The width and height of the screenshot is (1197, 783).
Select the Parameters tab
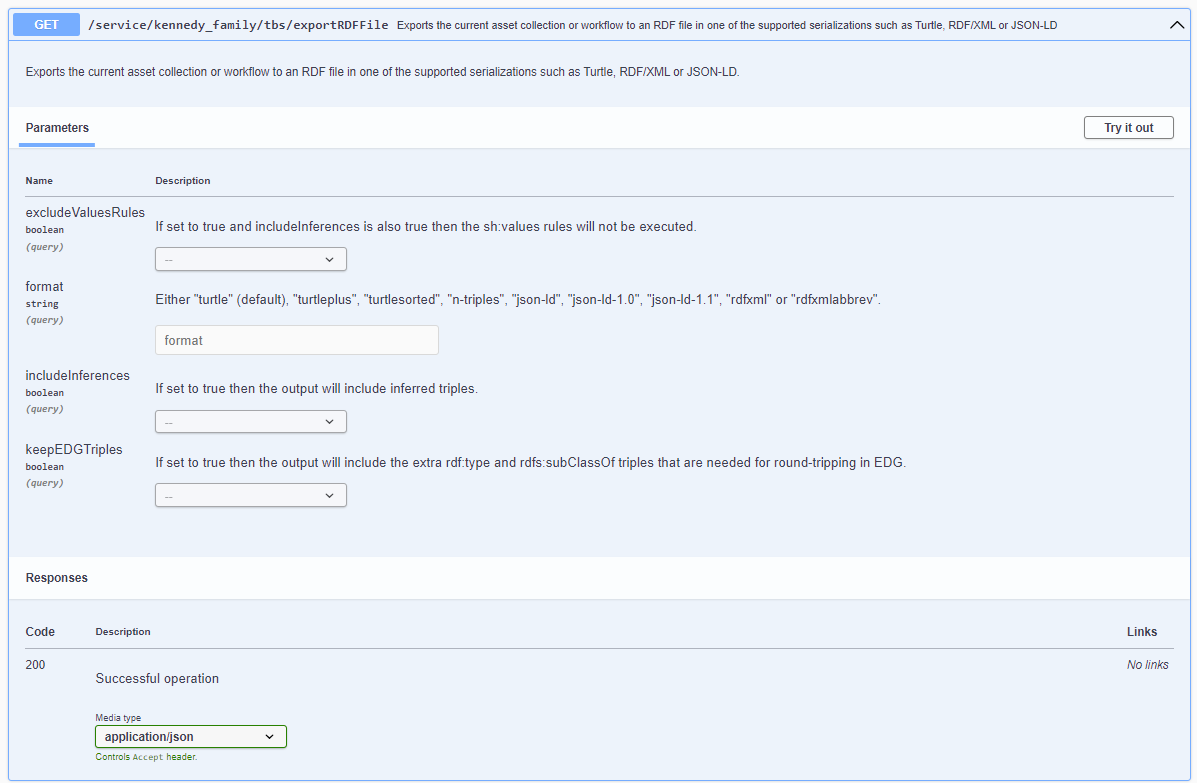coord(56,127)
